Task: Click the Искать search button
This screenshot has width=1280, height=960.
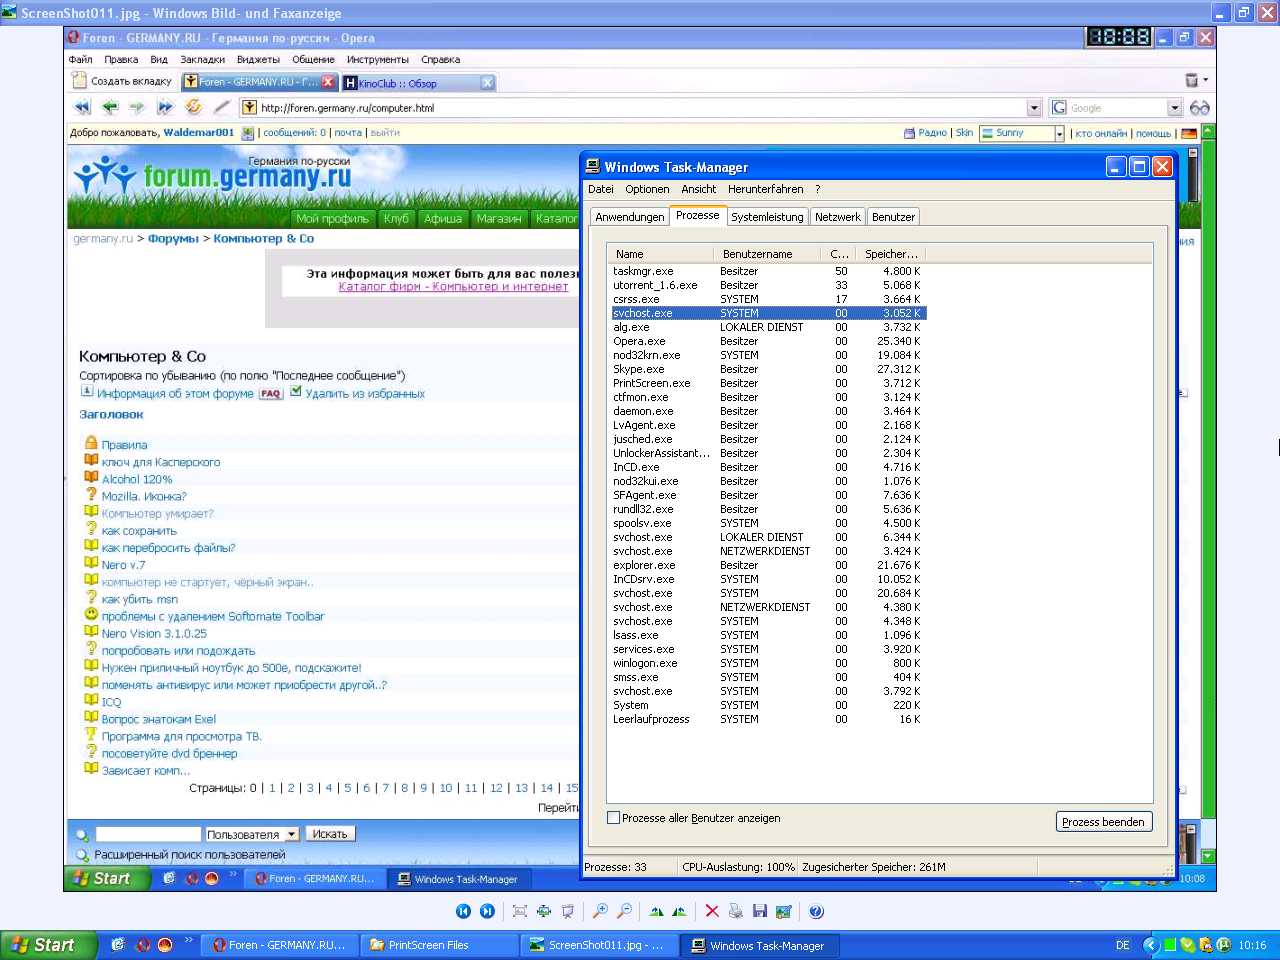Action: 330,834
